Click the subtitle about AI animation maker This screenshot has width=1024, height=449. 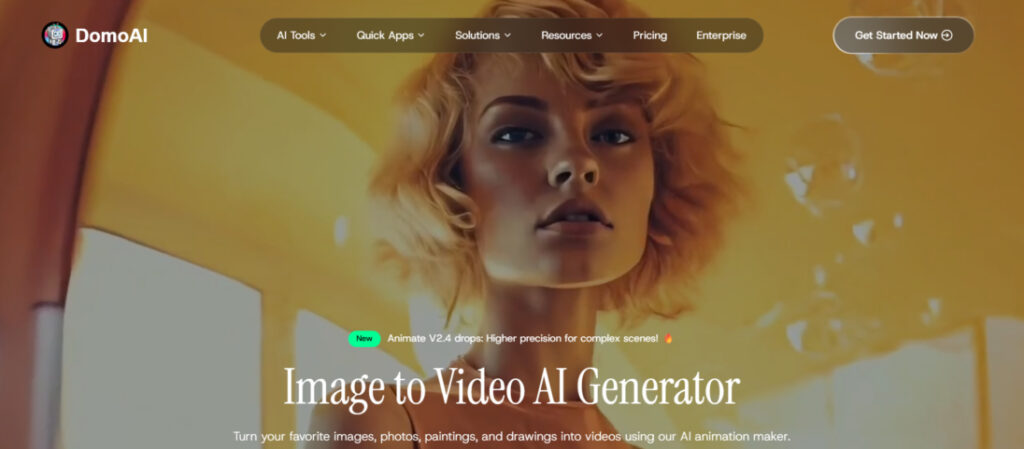pyautogui.click(x=511, y=437)
